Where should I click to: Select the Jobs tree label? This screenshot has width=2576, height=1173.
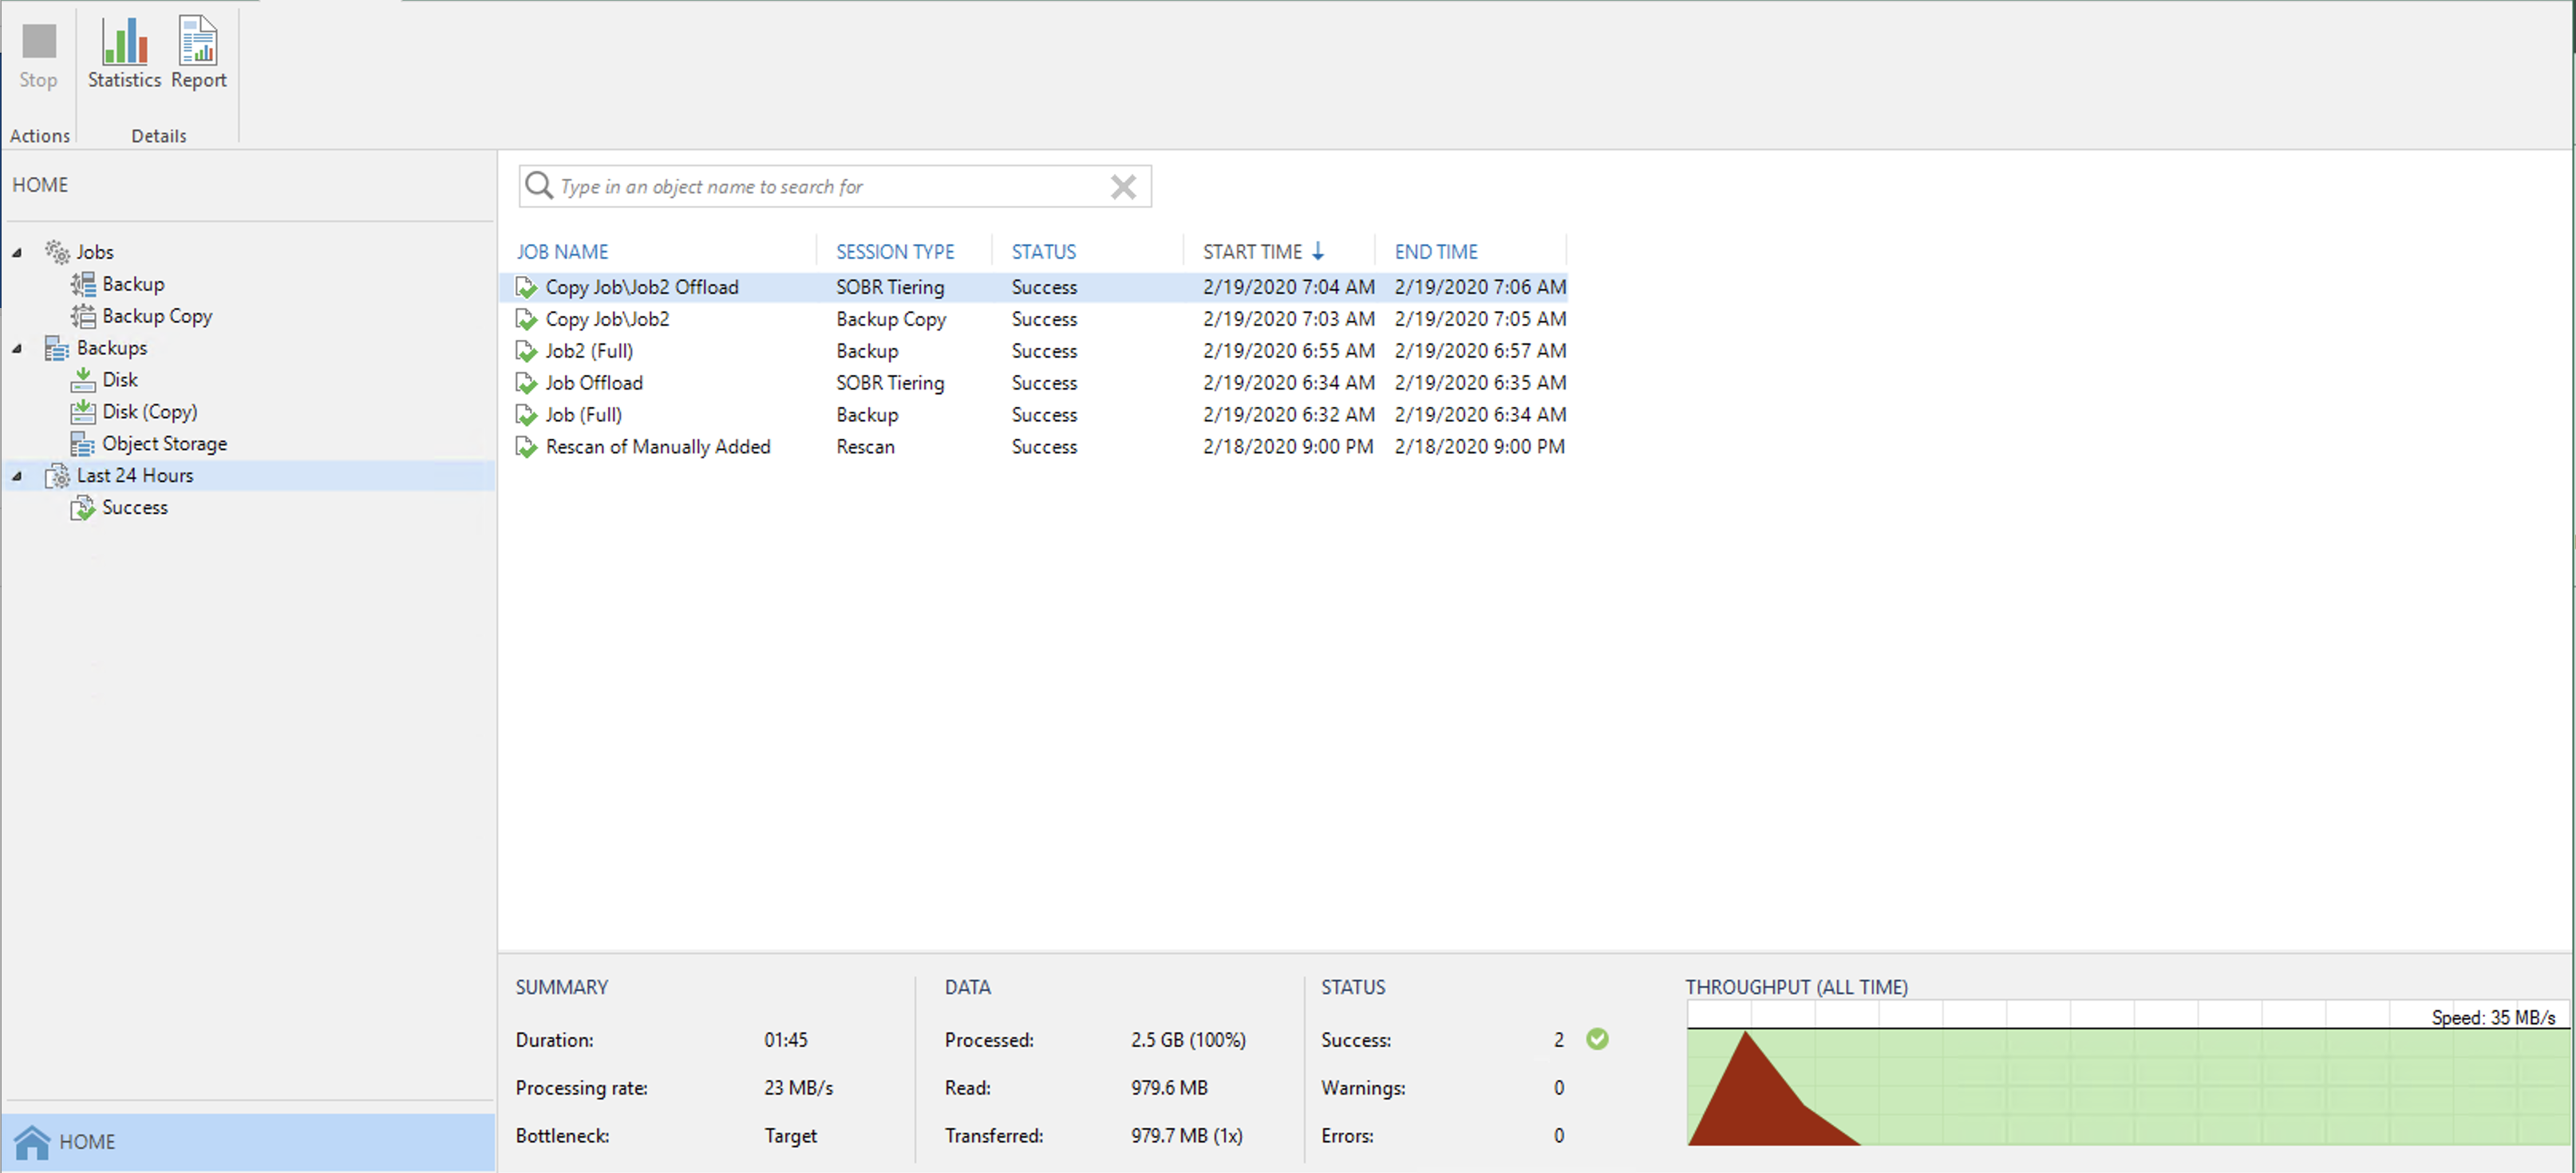point(95,252)
